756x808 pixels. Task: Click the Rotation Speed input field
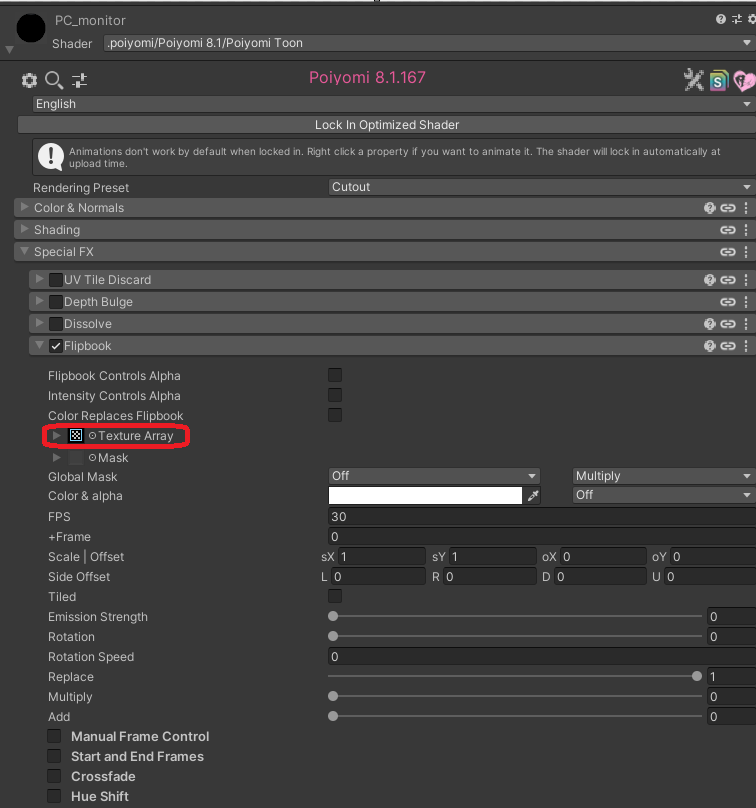(542, 656)
